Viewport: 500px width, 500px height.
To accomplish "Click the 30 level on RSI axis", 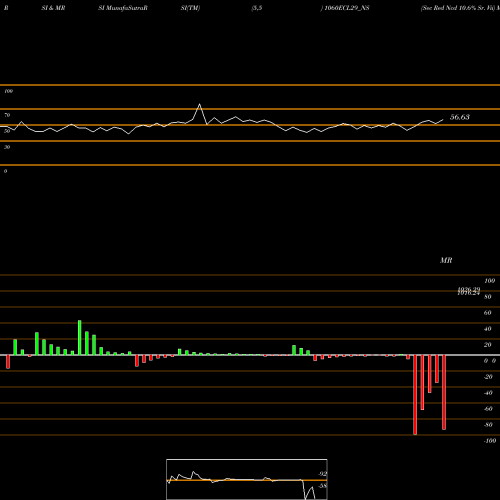I will click(7, 147).
